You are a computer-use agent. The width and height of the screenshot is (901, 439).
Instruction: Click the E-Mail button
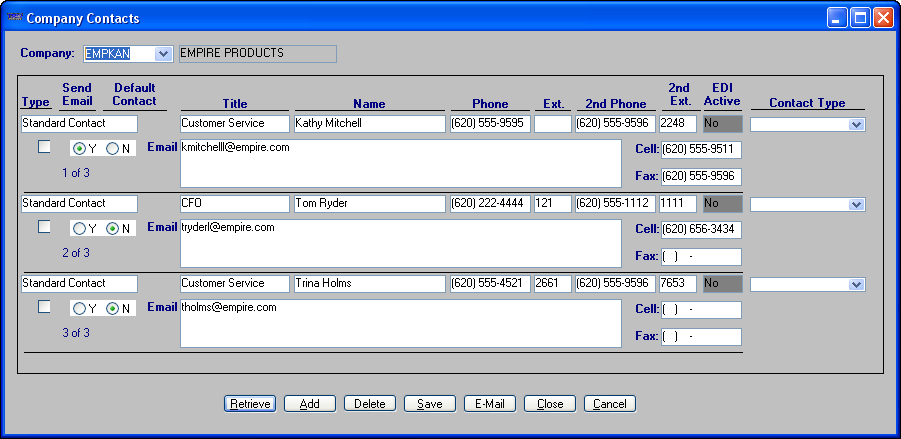(x=489, y=404)
